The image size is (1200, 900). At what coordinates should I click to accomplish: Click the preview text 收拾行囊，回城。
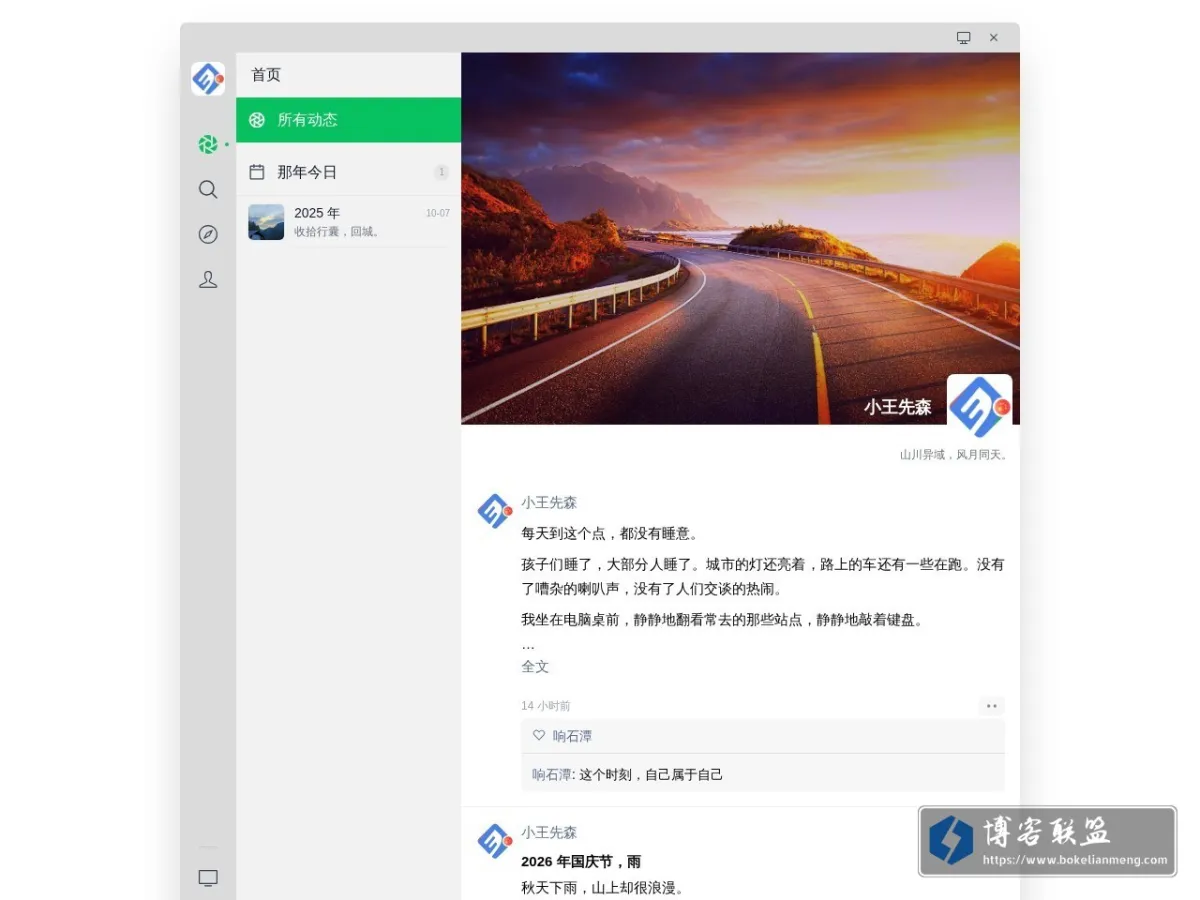pos(337,232)
